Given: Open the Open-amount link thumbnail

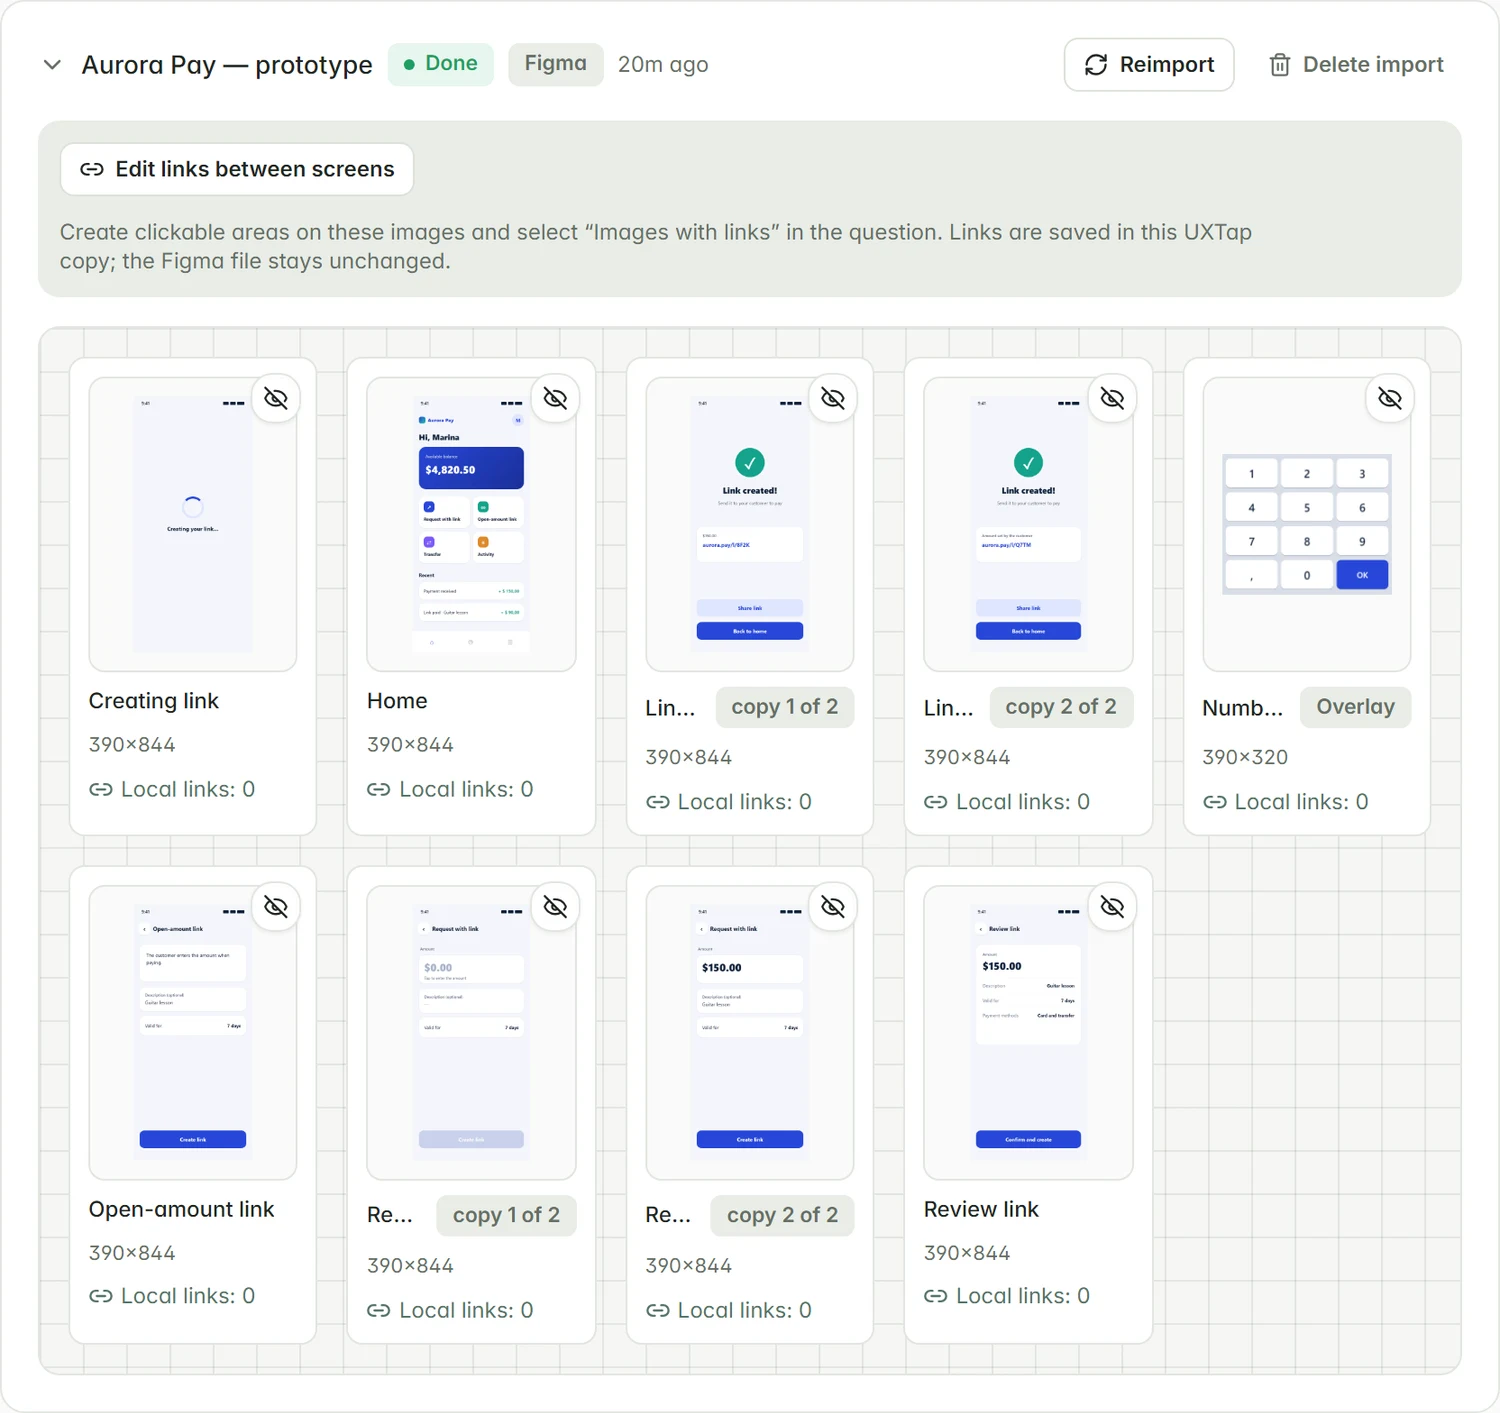Looking at the screenshot, I should tap(193, 1032).
